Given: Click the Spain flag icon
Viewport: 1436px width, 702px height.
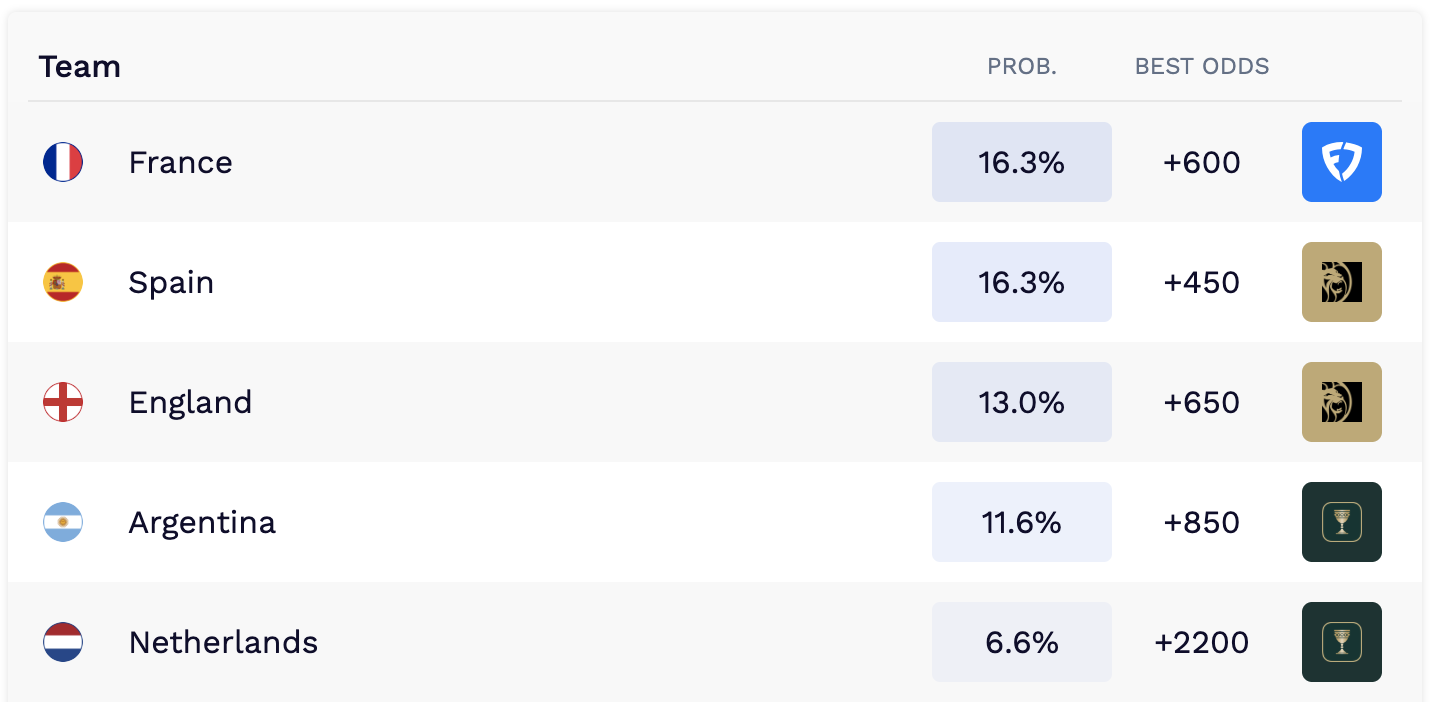Looking at the screenshot, I should (63, 282).
